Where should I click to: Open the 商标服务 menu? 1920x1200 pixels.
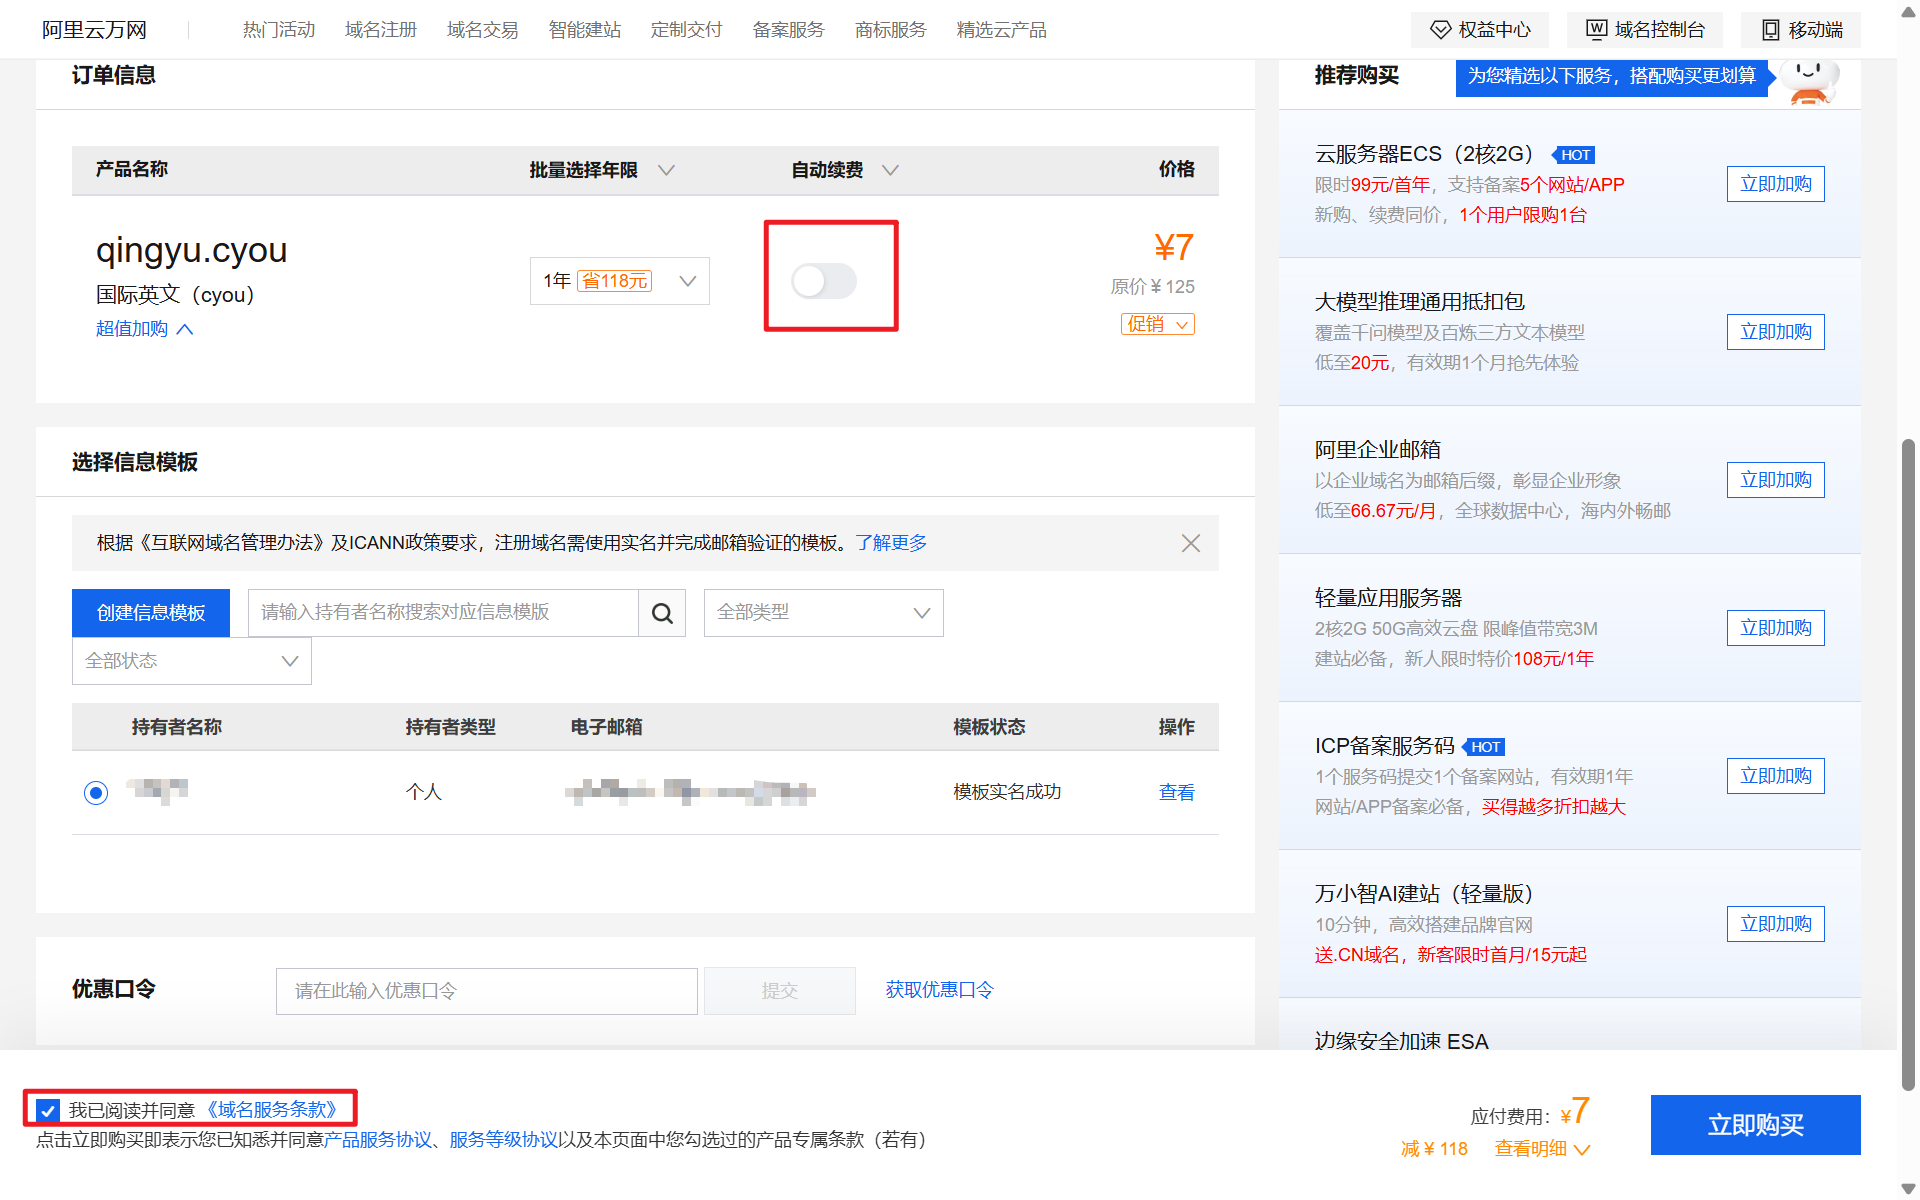pos(891,30)
